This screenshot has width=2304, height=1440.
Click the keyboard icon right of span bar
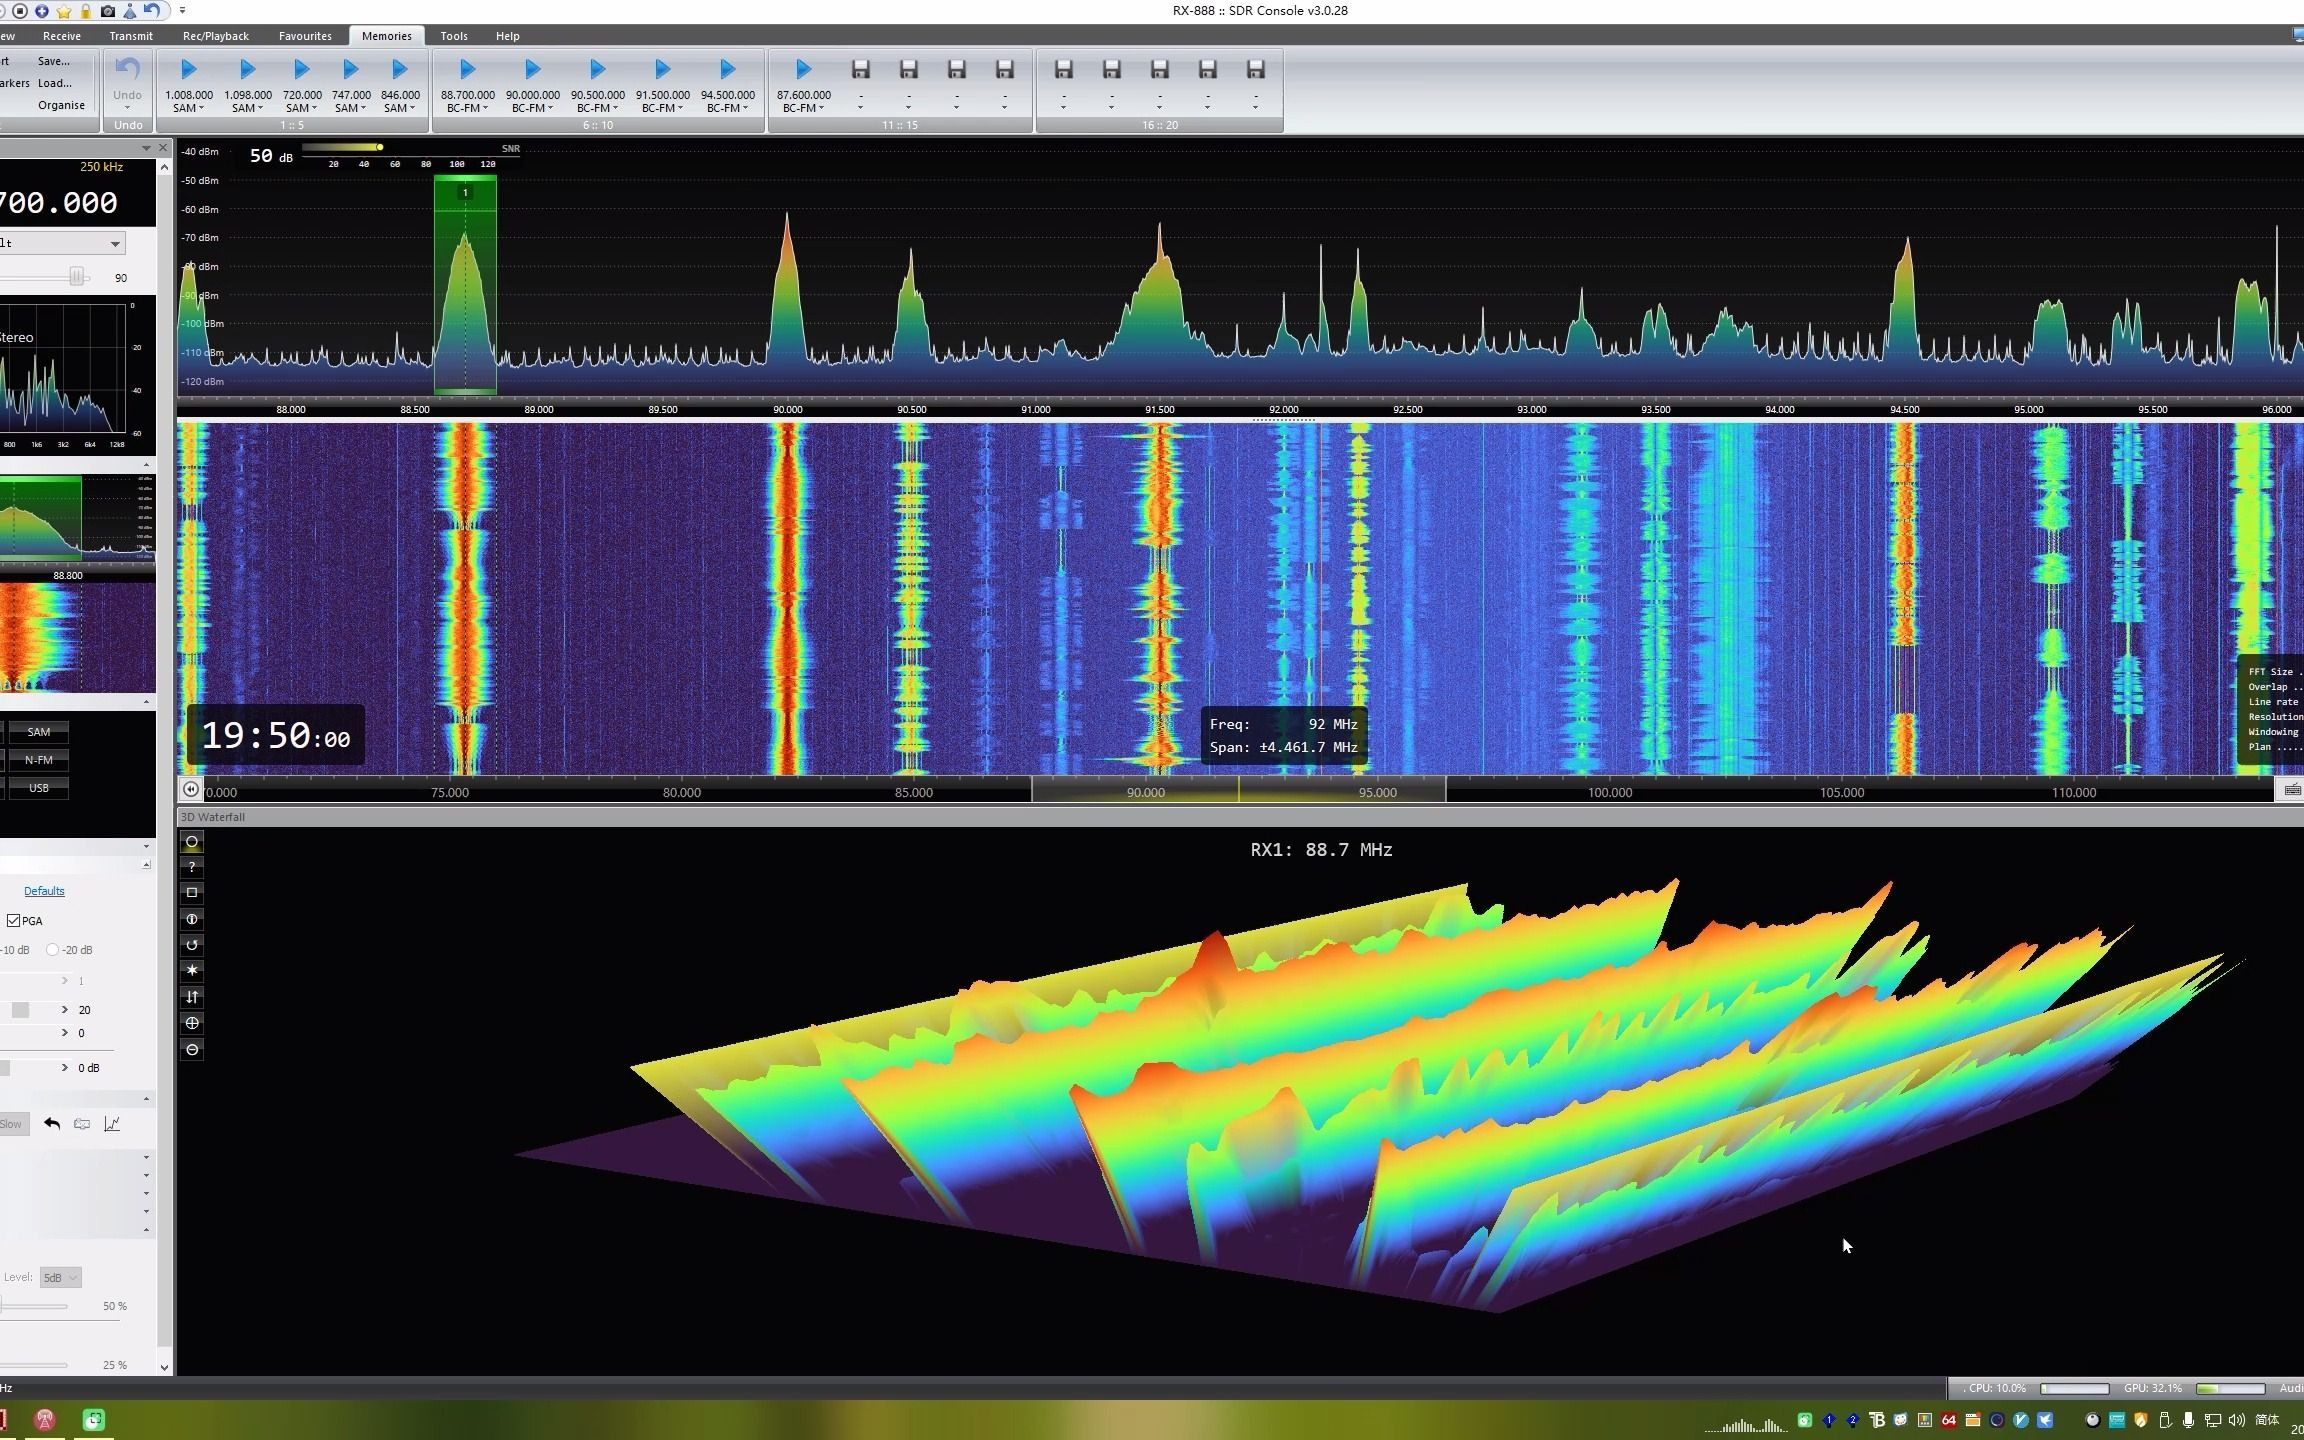[2292, 790]
